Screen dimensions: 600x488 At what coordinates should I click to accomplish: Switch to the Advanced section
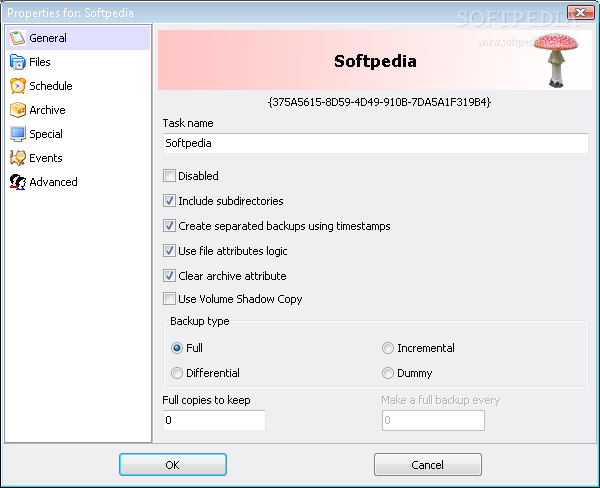coord(78,182)
